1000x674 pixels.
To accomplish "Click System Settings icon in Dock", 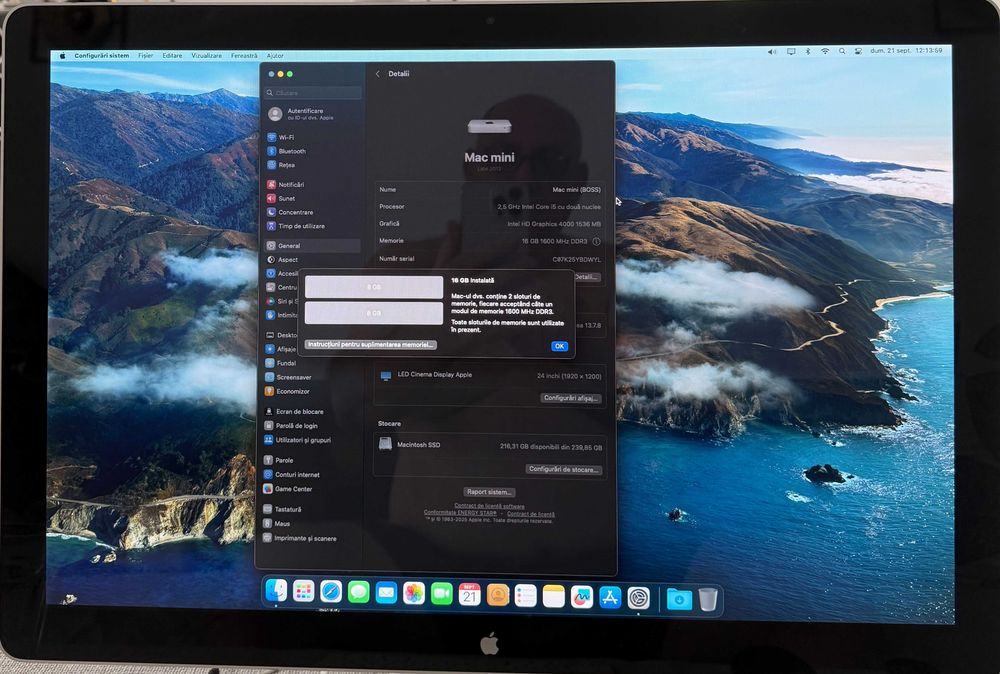I will pyautogui.click(x=638, y=598).
